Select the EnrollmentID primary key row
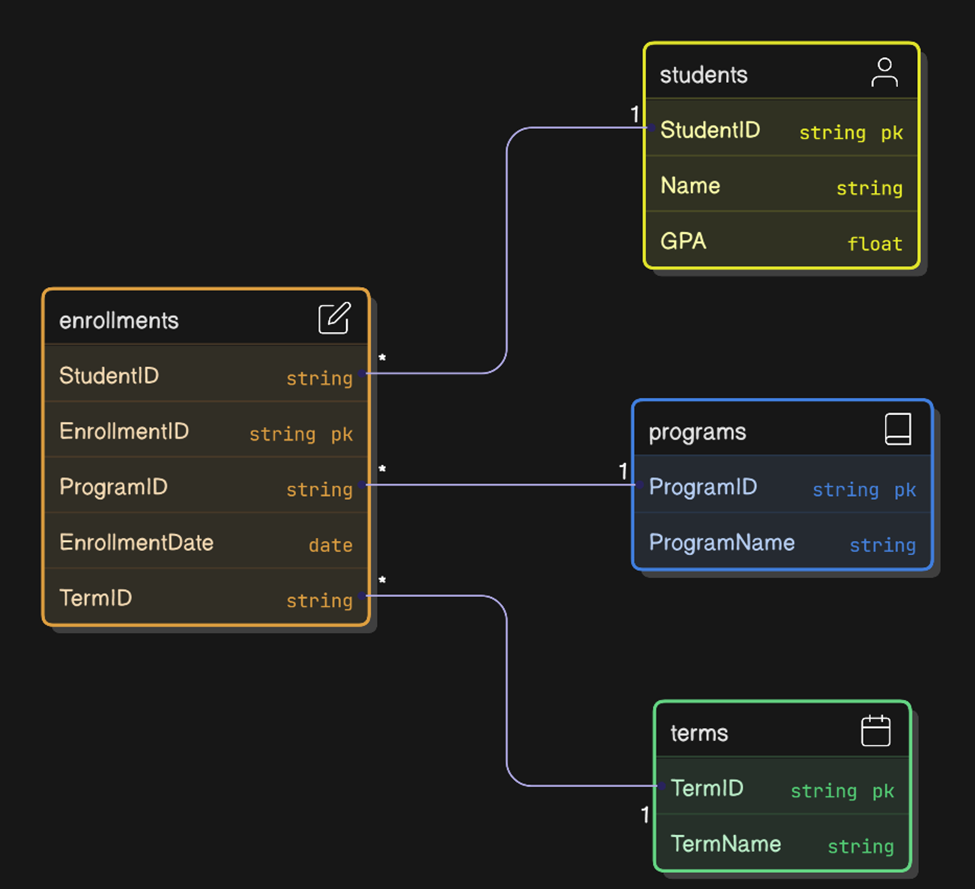Viewport: 975px width, 889px height. point(124,432)
